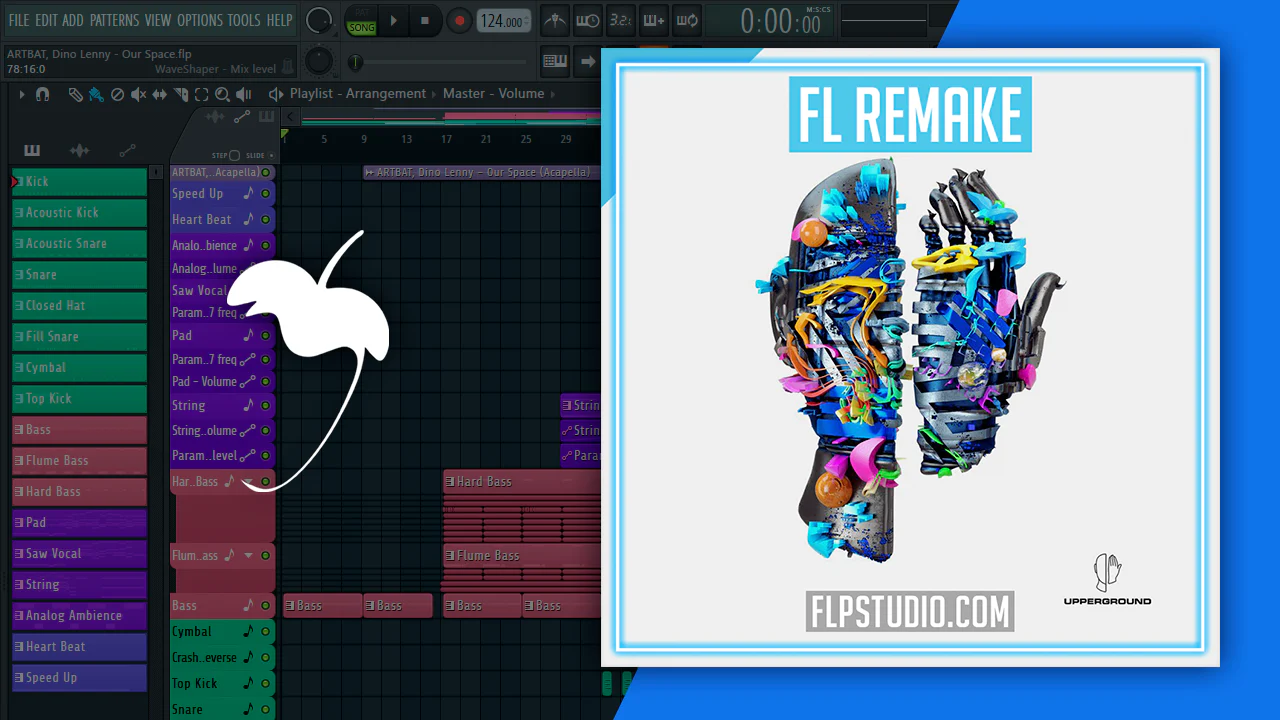1280x720 pixels.
Task: Select the Mute tool in playlist toolbar
Action: pos(138,94)
